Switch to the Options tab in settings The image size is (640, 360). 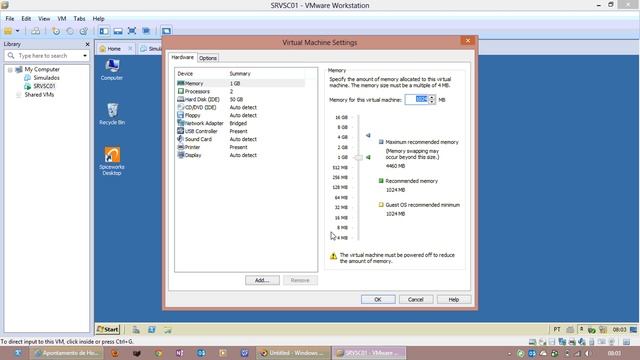[208, 58]
